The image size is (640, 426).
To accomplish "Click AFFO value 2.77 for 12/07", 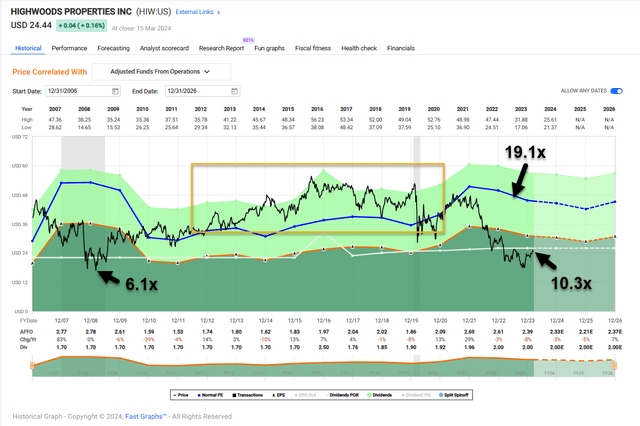I will tap(62, 332).
